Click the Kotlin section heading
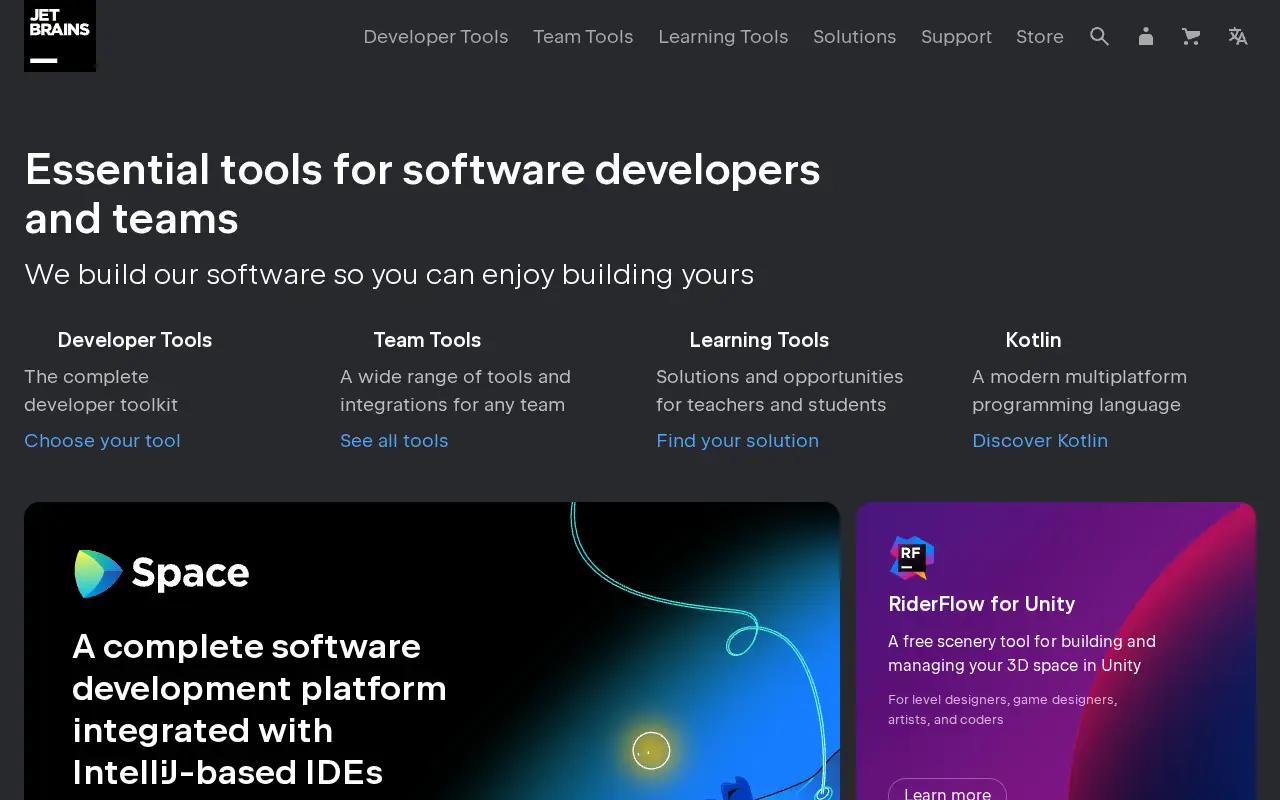Viewport: 1280px width, 800px height. (1033, 340)
